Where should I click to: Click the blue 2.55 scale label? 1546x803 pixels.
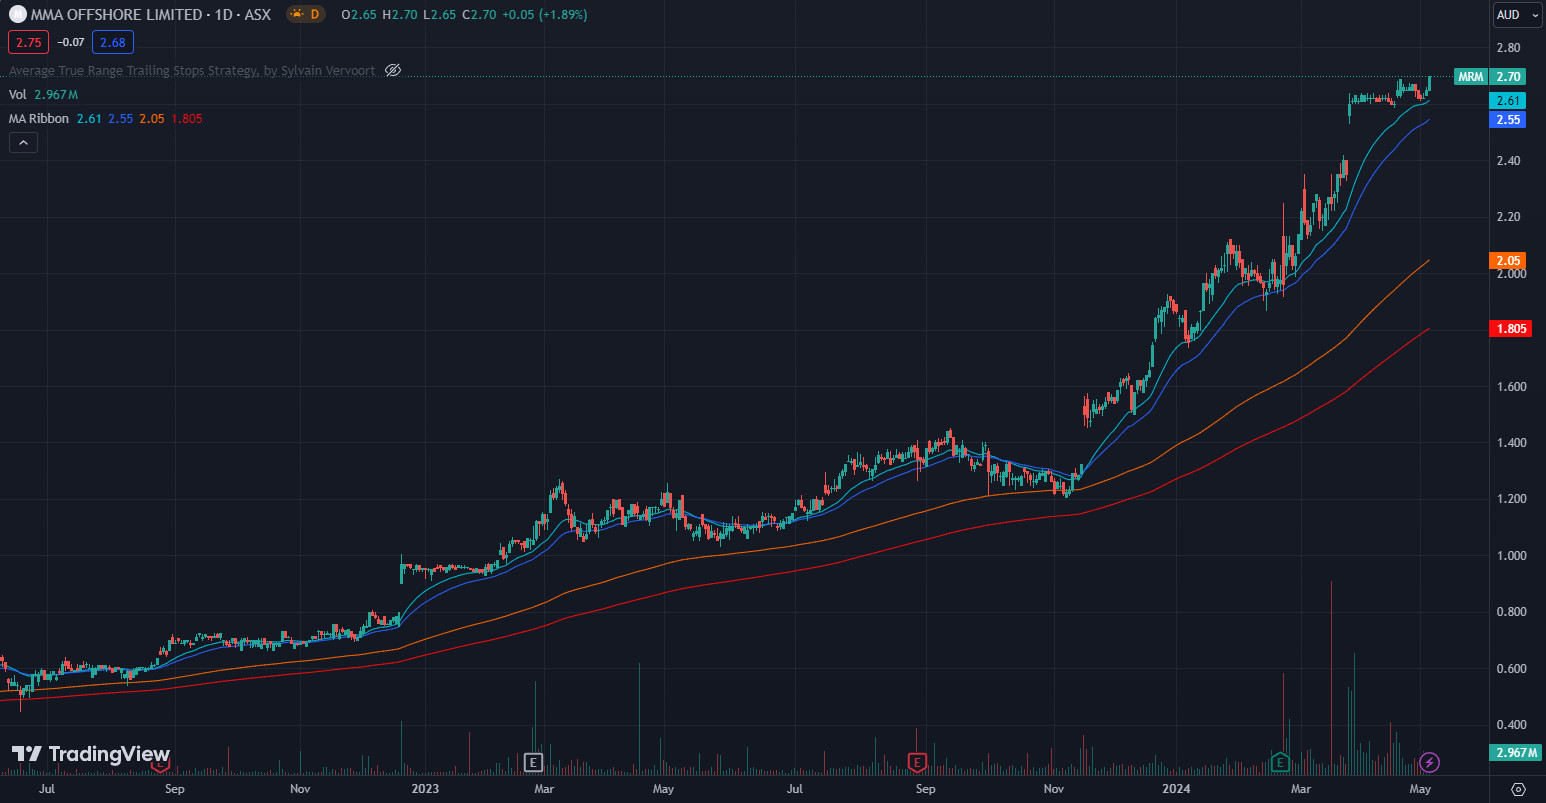(1508, 120)
